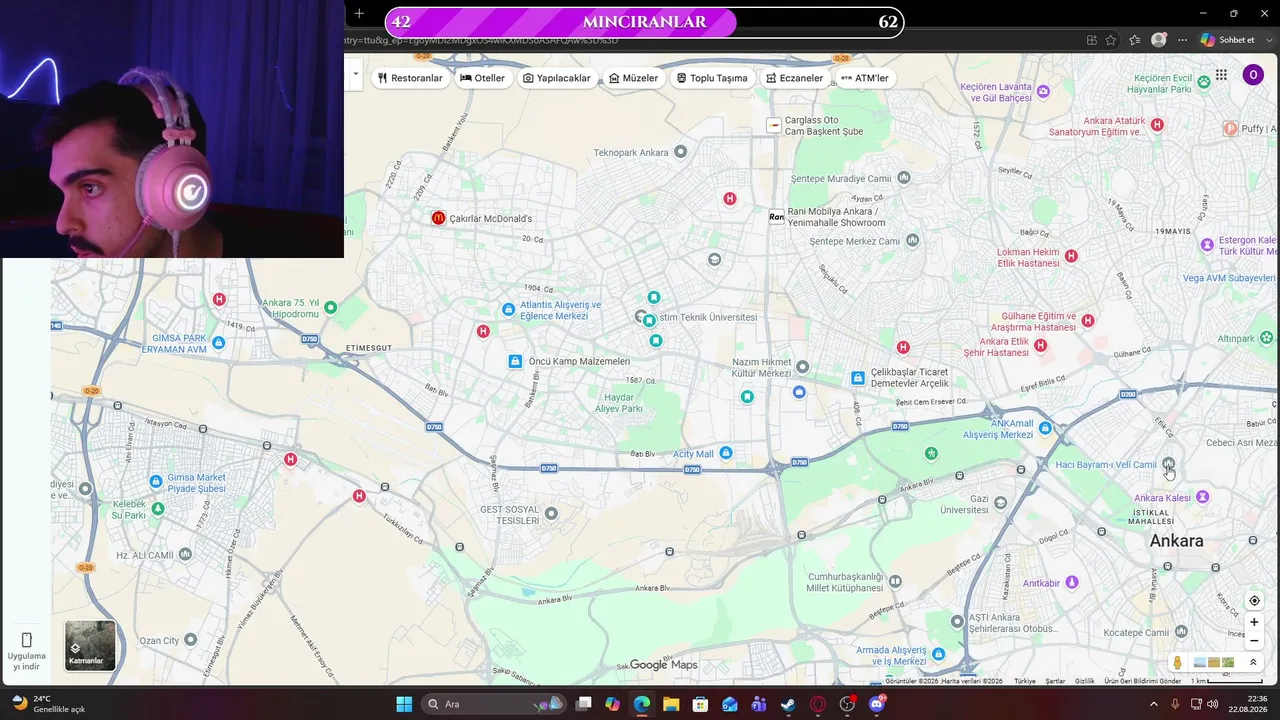Click the Teknopark Ankara marker
Screen dimensions: 1280x720
(x=681, y=152)
